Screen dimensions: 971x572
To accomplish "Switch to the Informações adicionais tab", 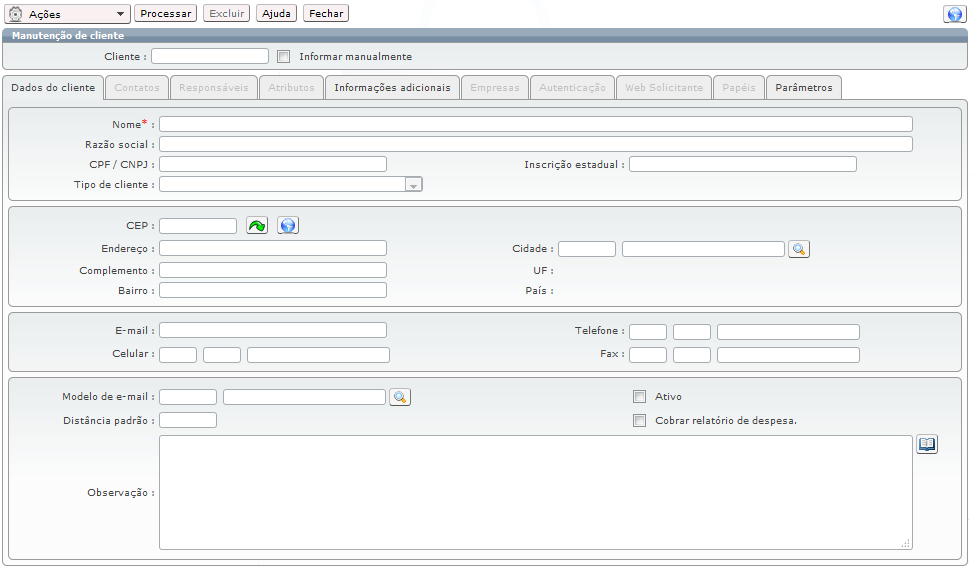I will [392, 88].
